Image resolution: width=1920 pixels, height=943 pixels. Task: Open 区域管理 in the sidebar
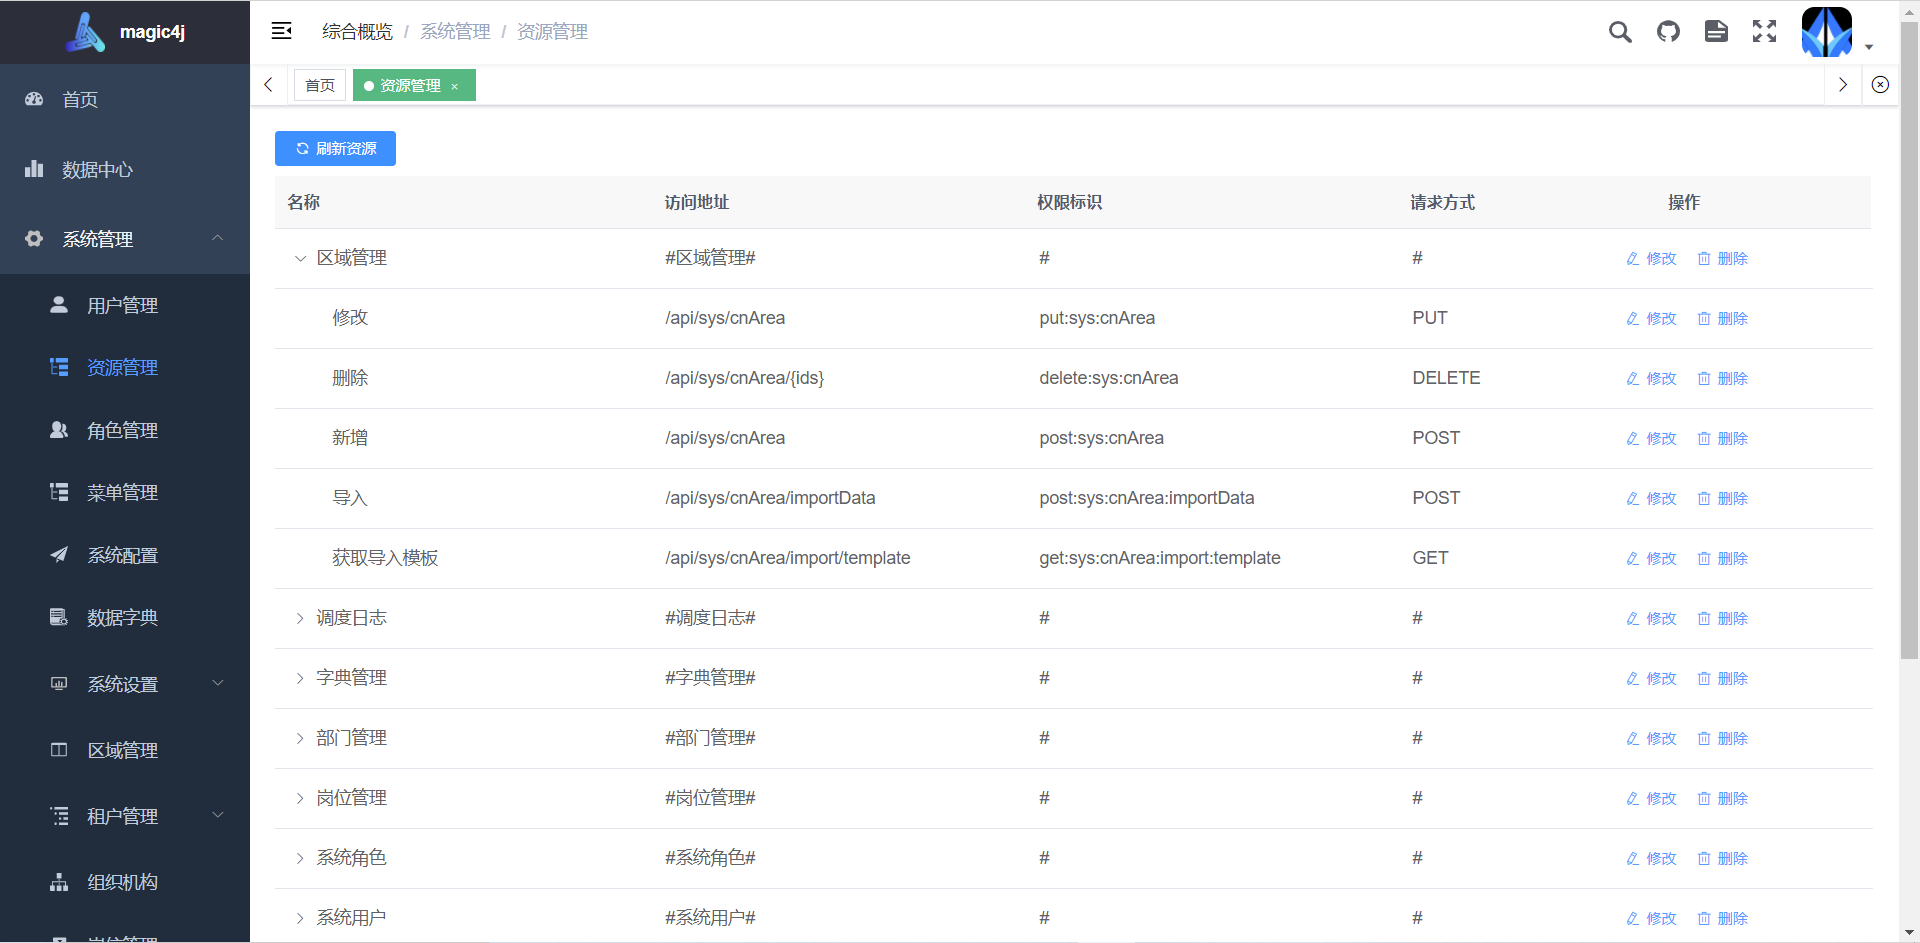[x=125, y=750]
